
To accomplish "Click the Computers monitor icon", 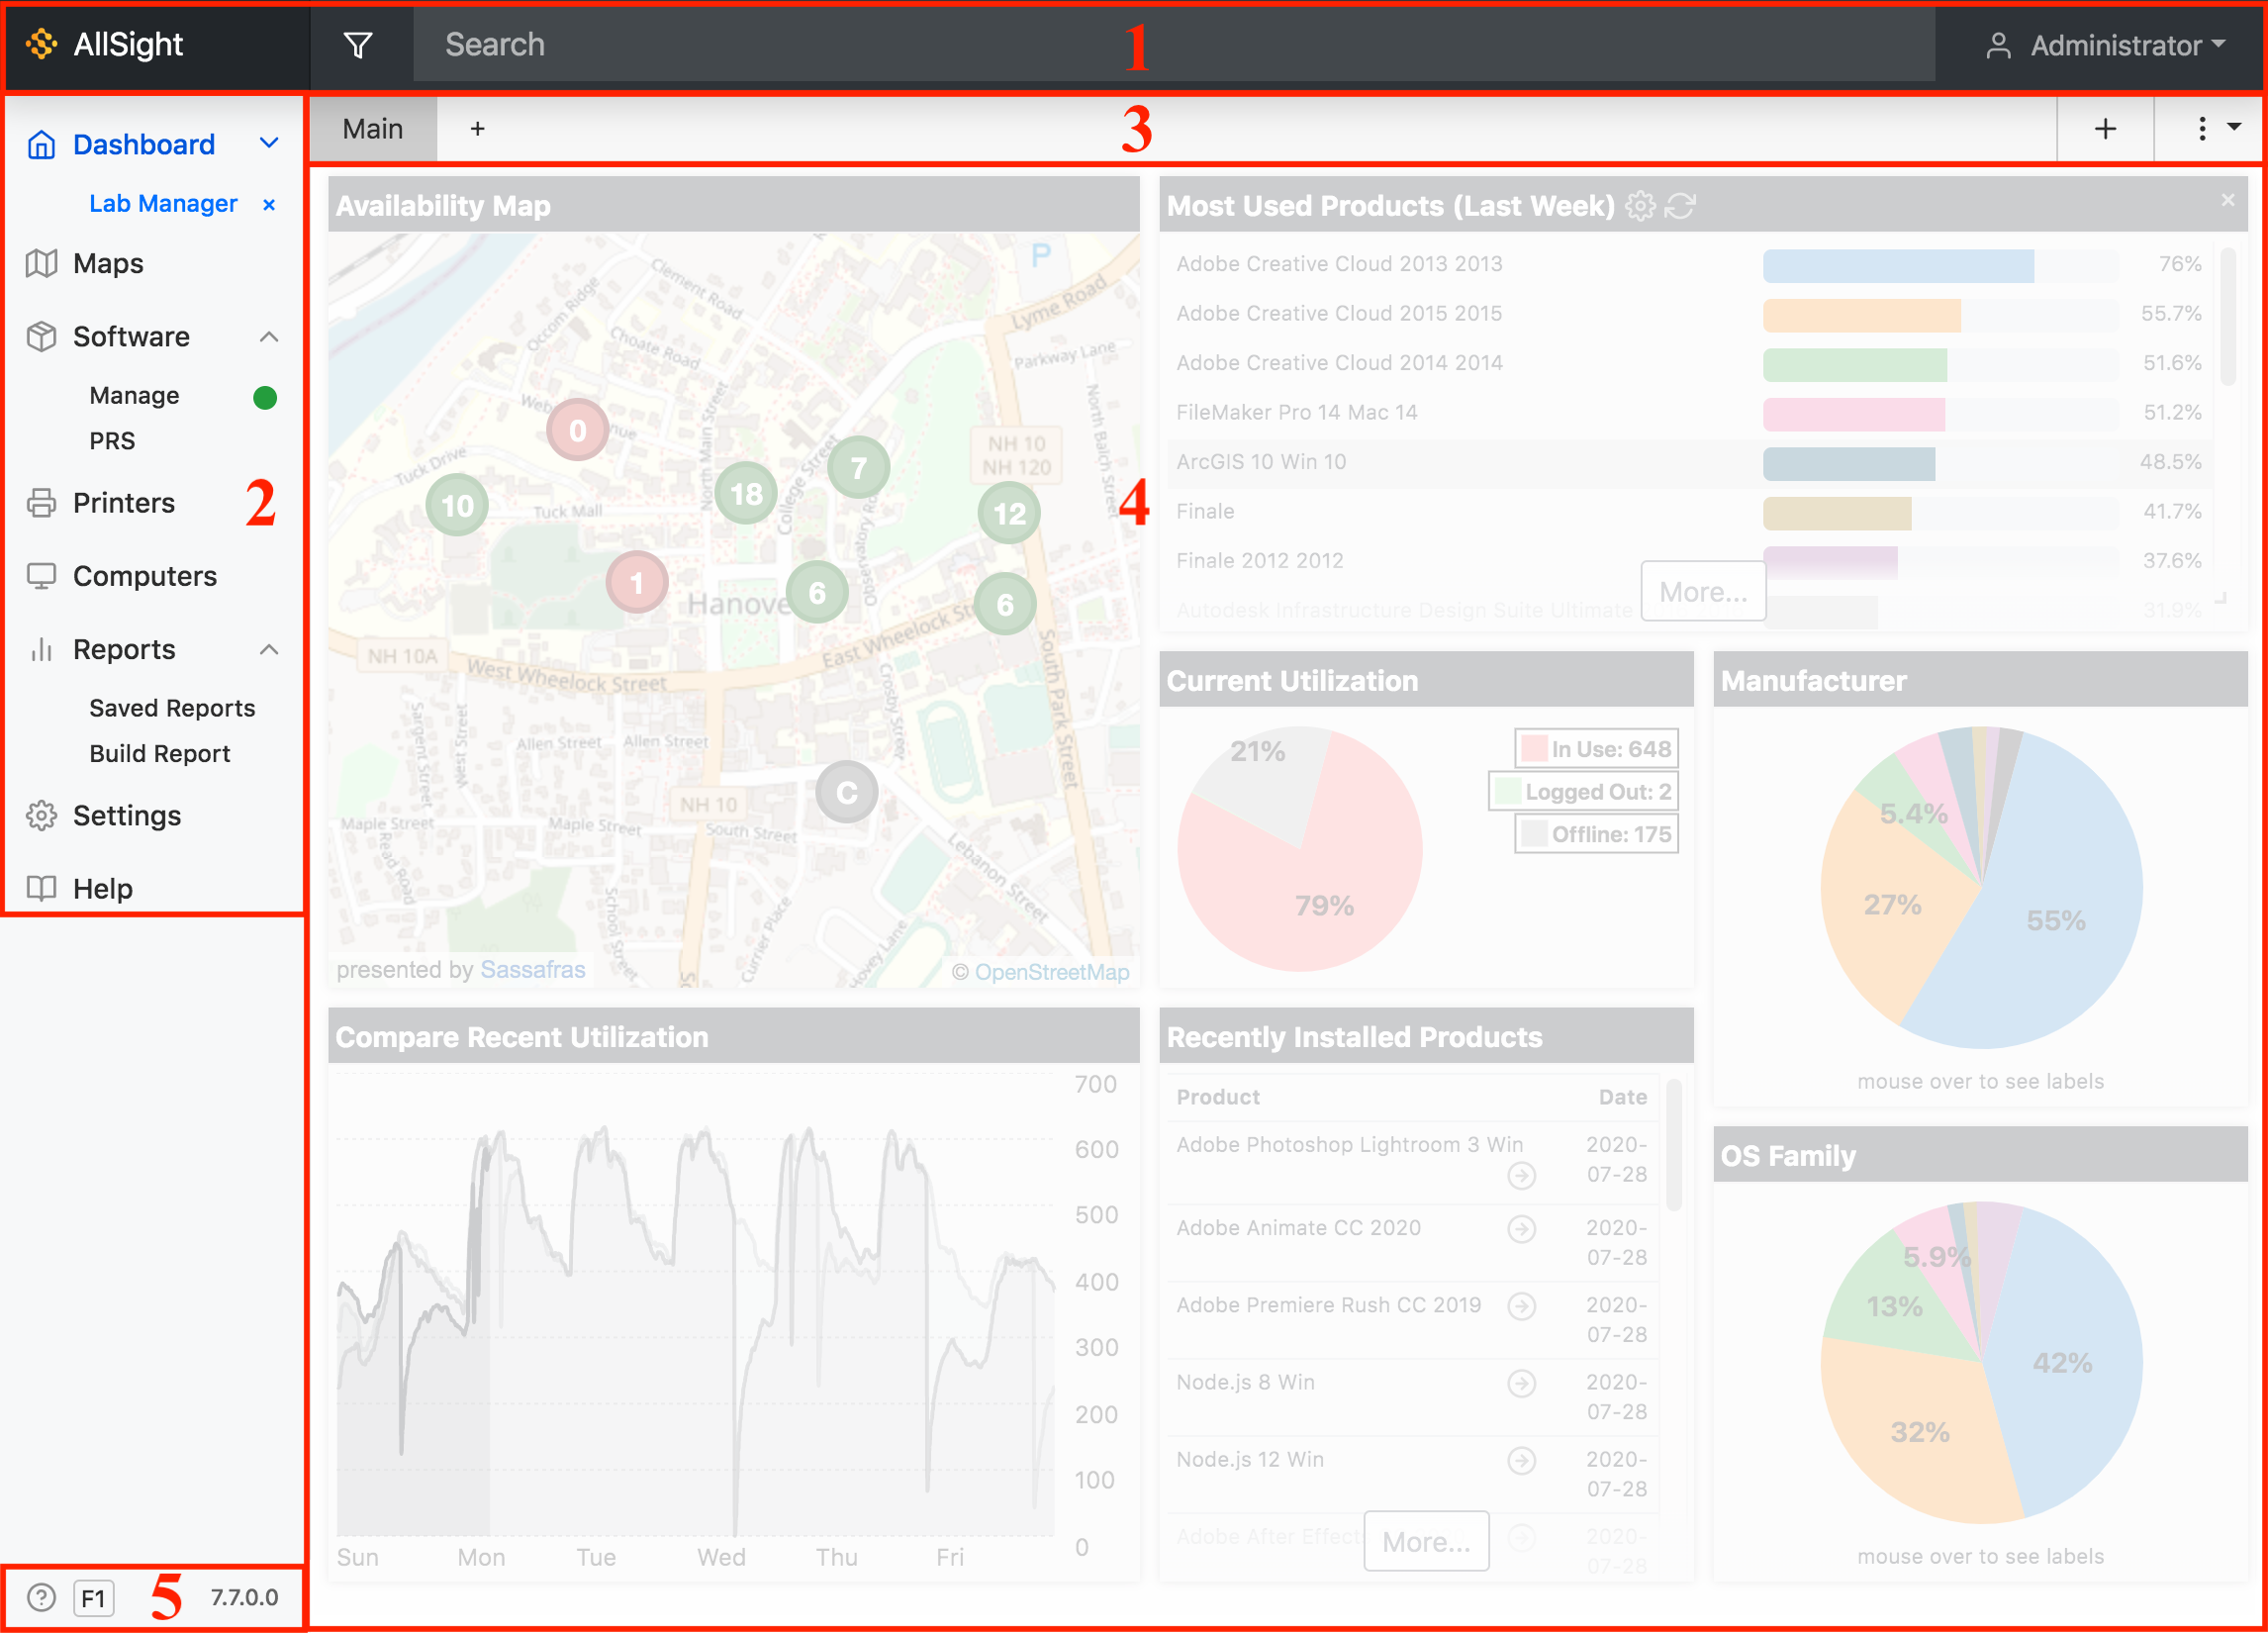I will coord(41,576).
